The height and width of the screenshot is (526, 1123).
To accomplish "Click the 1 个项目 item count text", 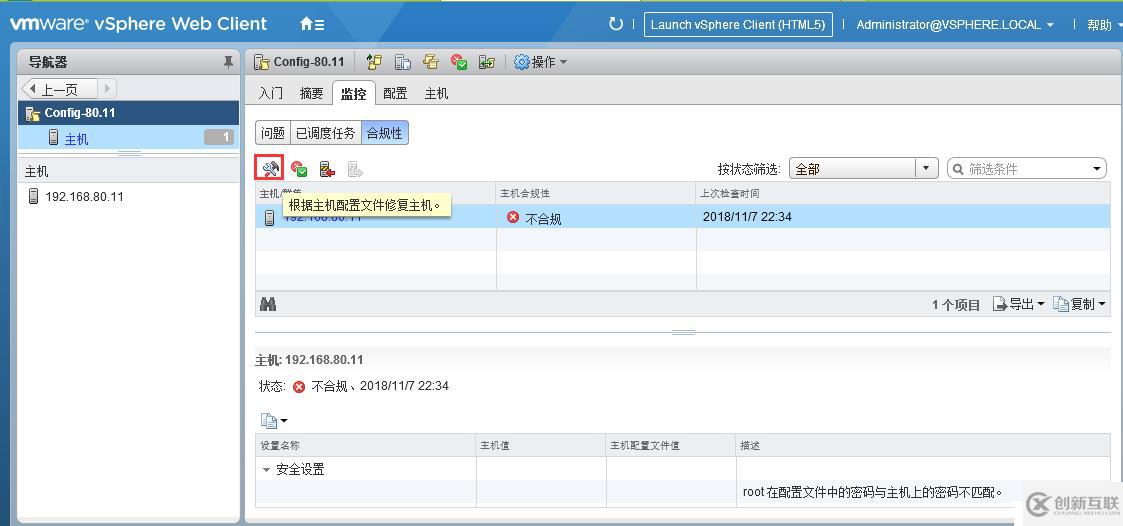I will 956,305.
